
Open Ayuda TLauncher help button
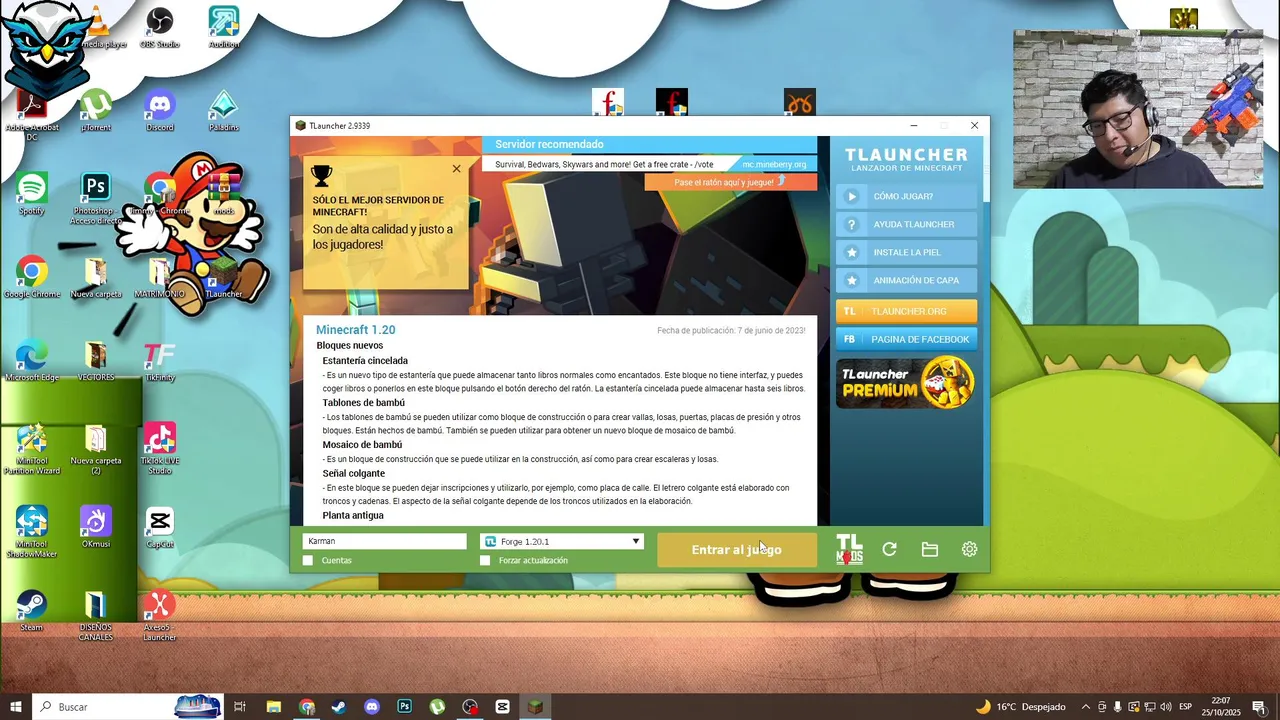[906, 224]
